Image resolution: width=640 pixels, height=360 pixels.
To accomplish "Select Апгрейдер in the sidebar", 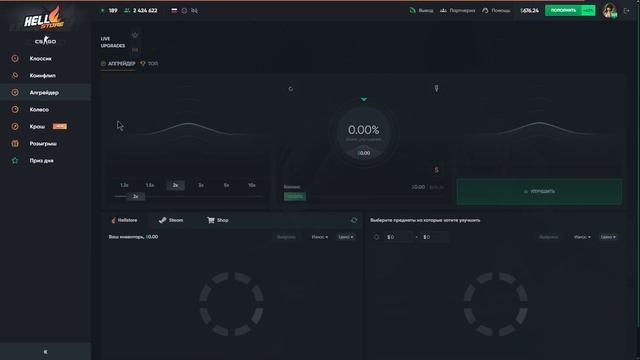I will 44,93.
